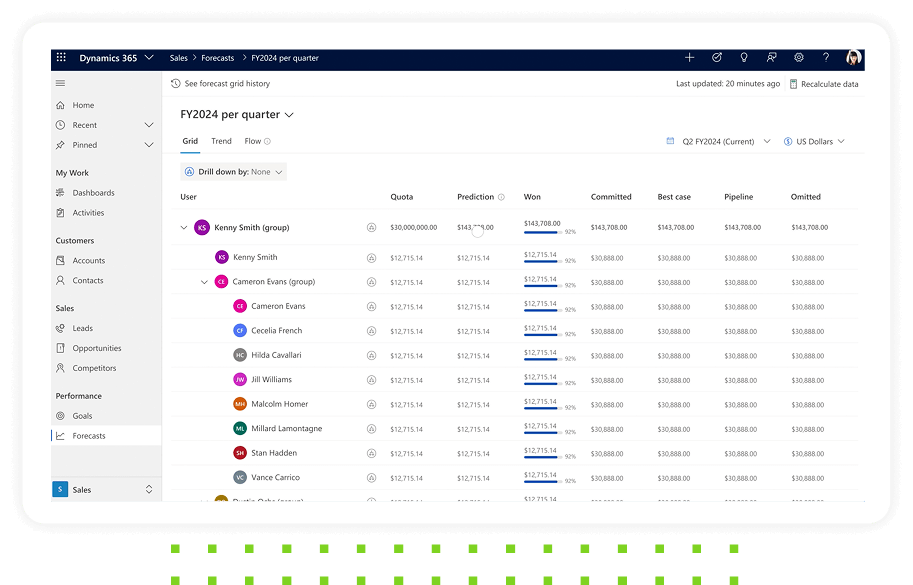Open the Dynamics 365 app switcher dropdown

(x=149, y=58)
